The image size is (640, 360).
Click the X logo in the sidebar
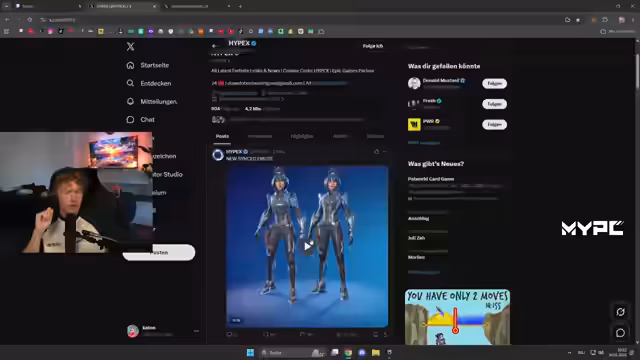(130, 47)
